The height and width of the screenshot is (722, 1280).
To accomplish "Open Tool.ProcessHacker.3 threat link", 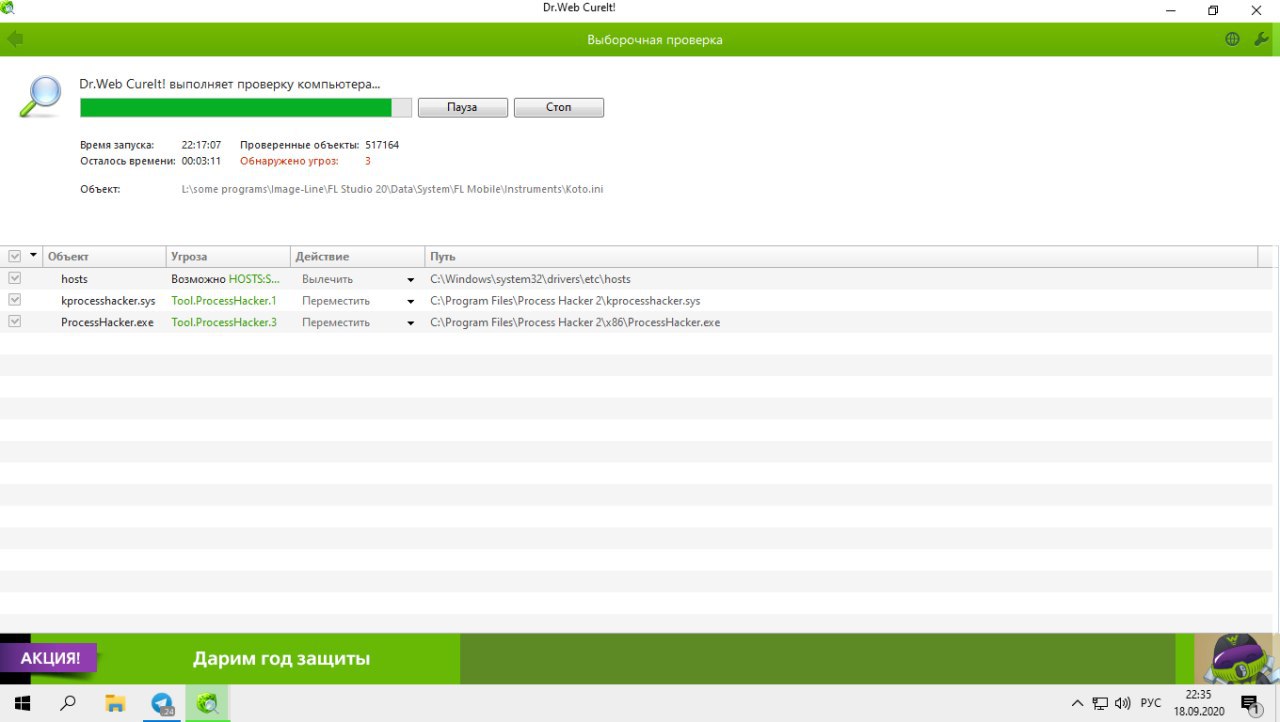I will pyautogui.click(x=224, y=322).
